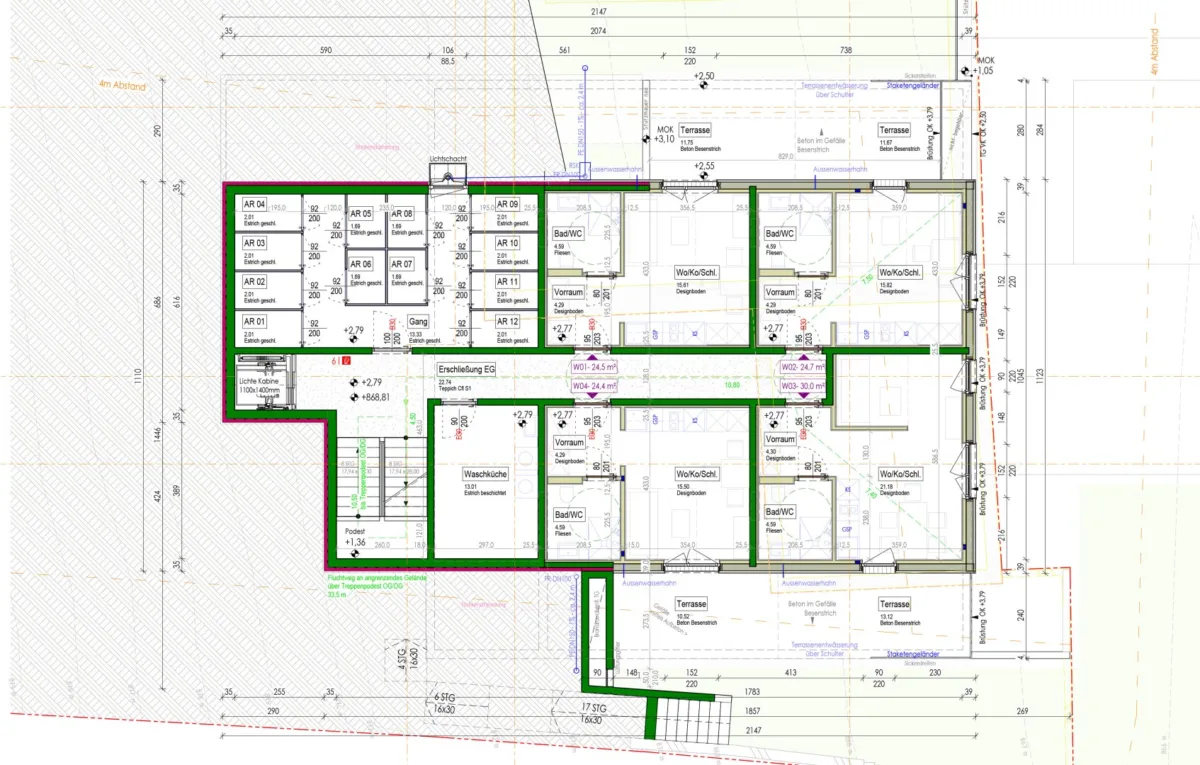Screen dimensions: 1200x765
Task: Select the Lichte Kabine elevator label
Action: coord(262,384)
